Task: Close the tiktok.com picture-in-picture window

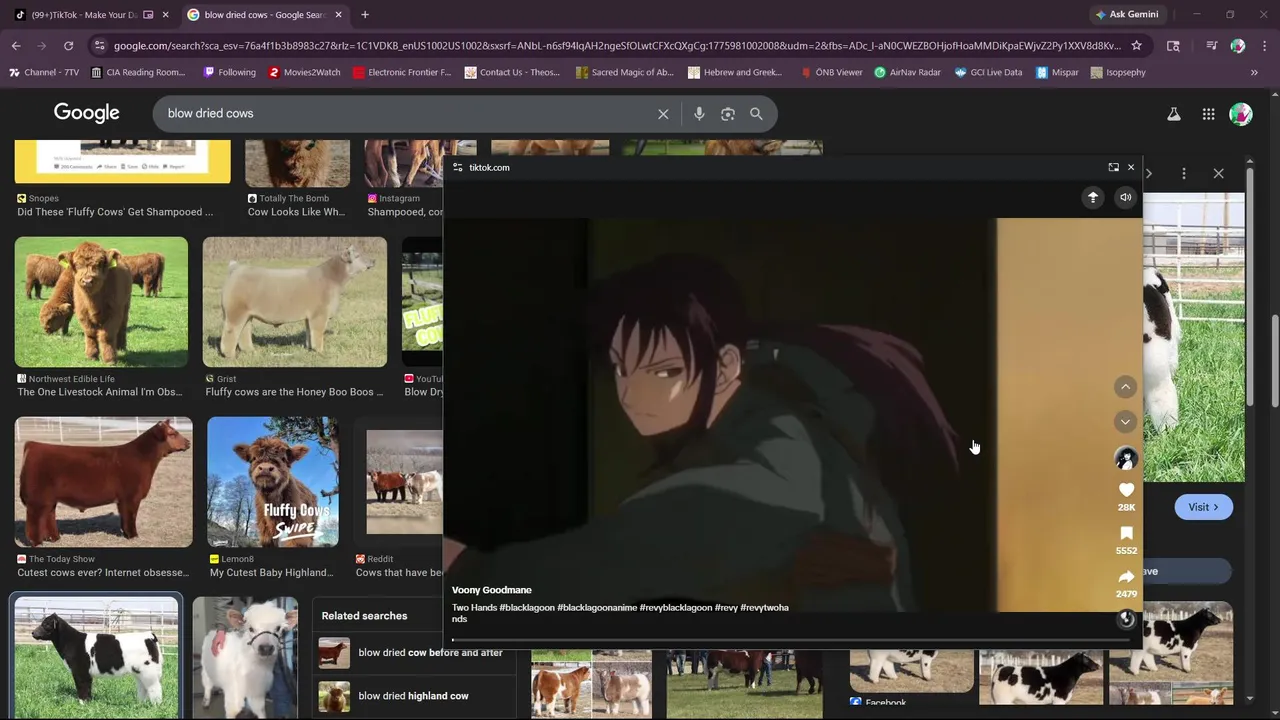Action: click(x=1131, y=167)
